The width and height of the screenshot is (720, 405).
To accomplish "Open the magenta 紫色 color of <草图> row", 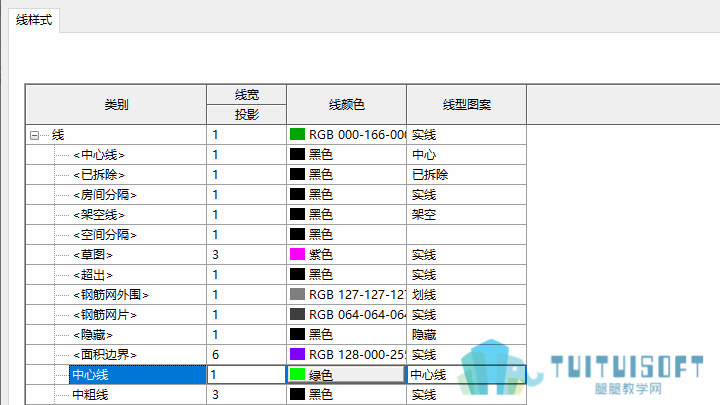I will 347,255.
